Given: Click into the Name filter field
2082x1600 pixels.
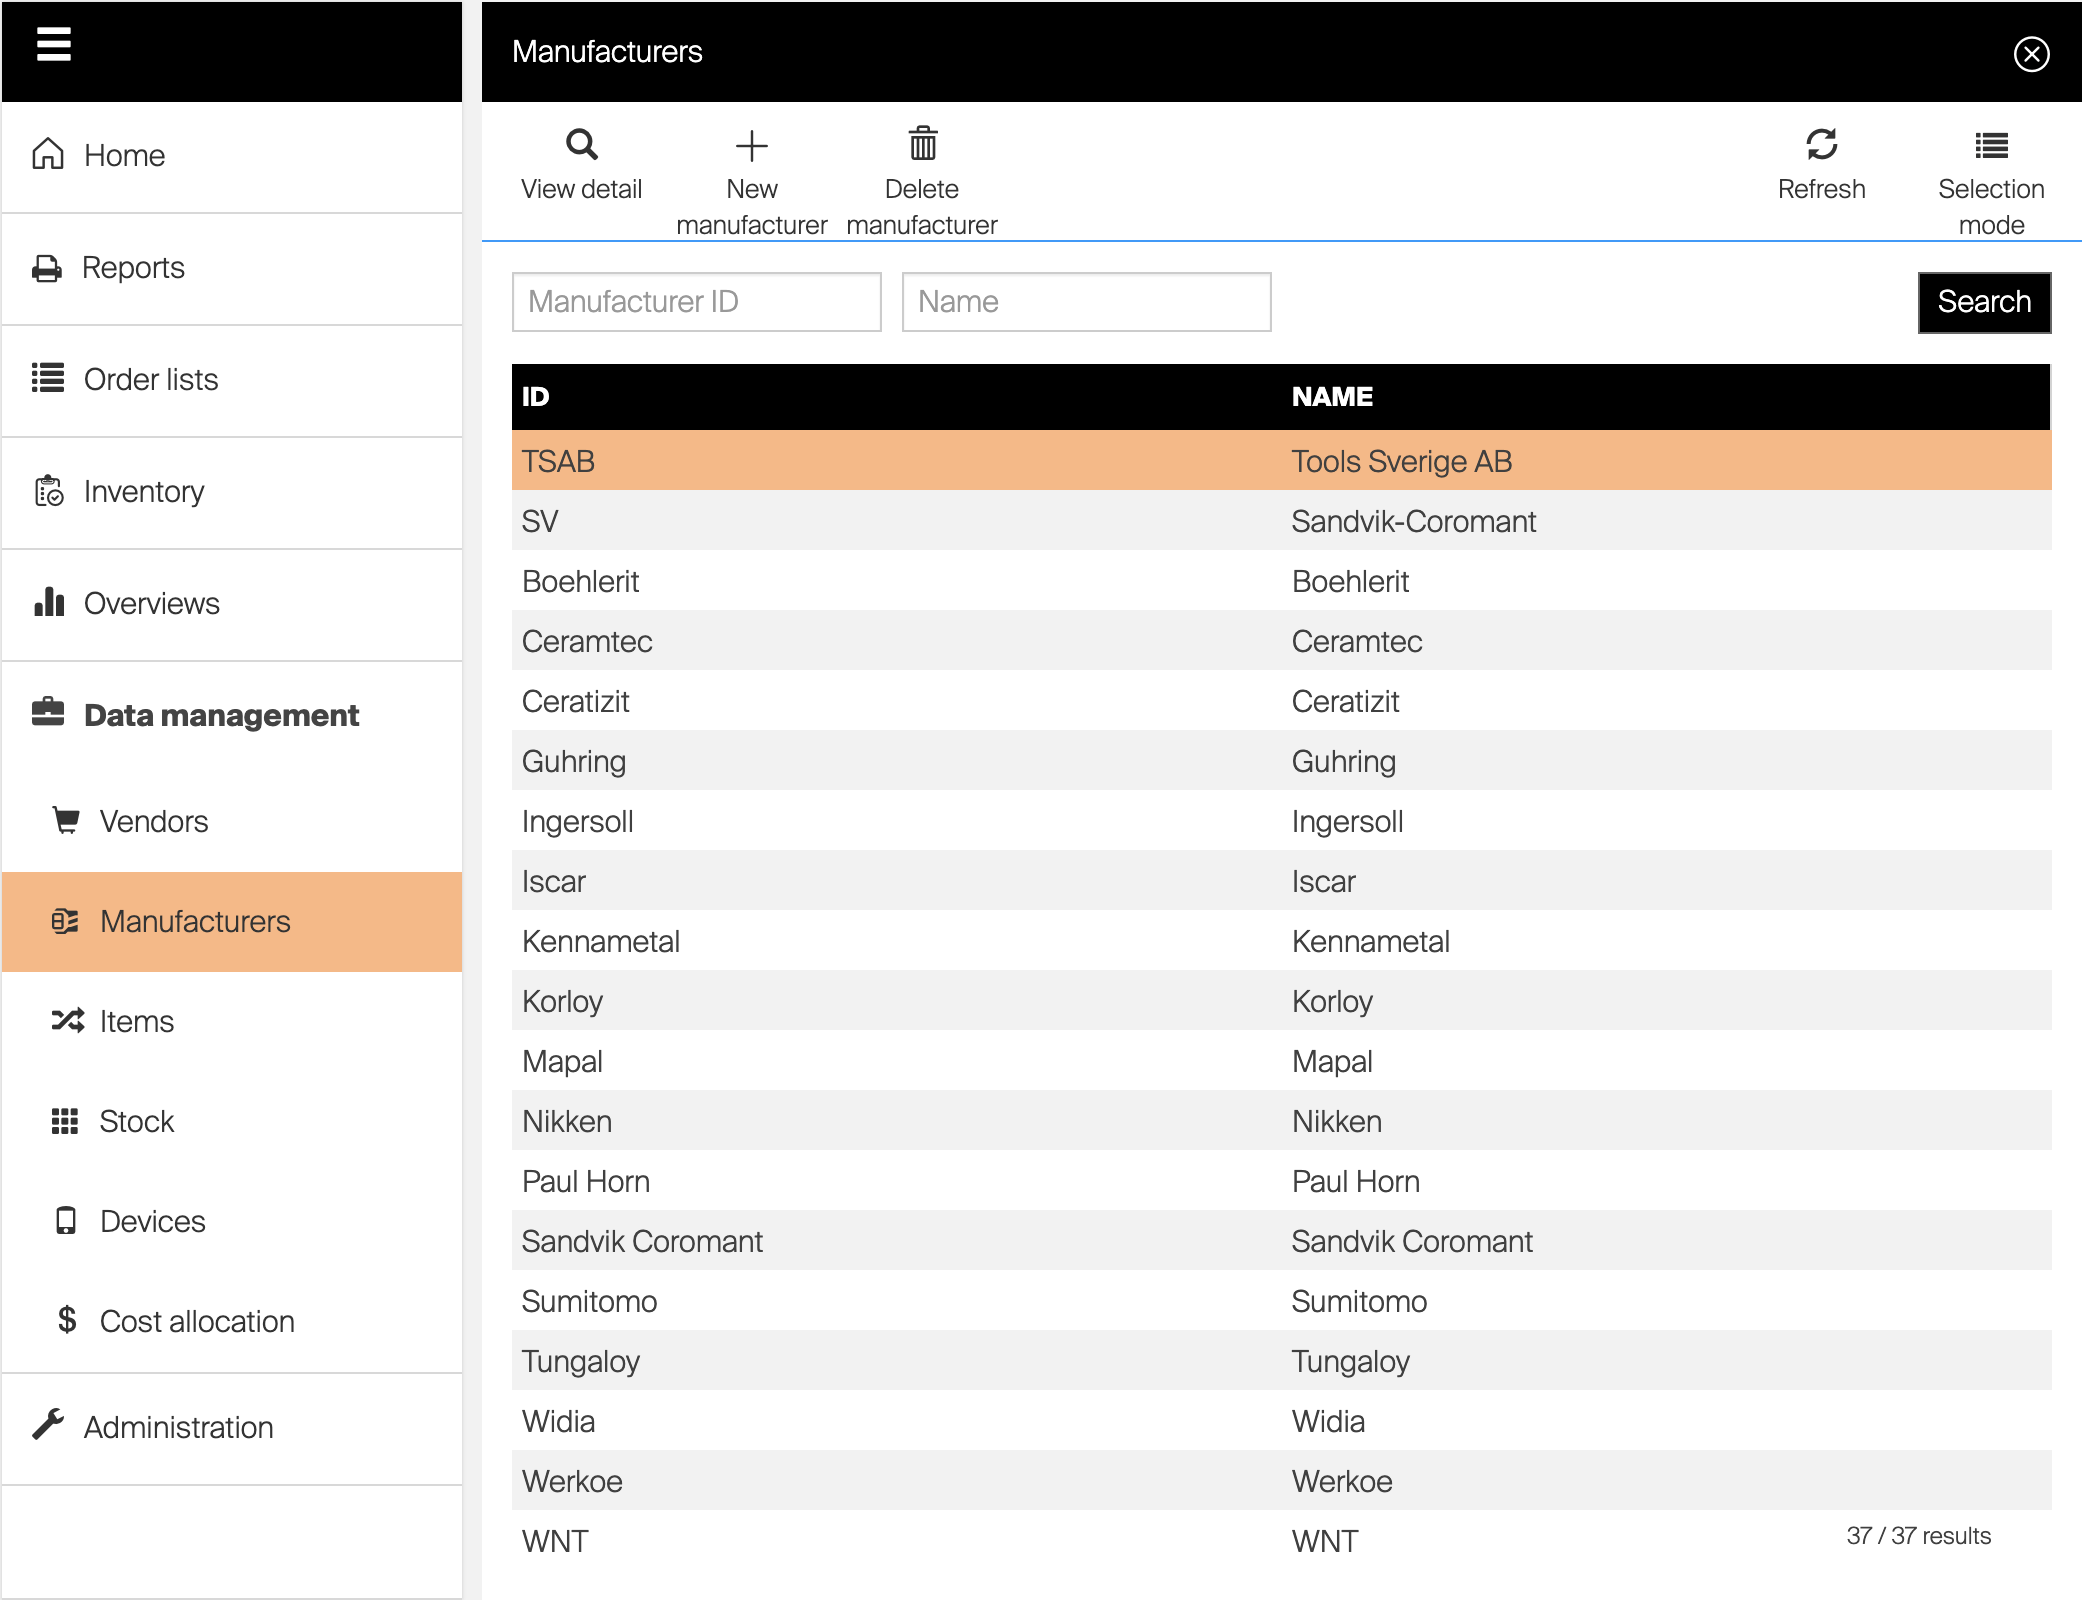Looking at the screenshot, I should click(x=1086, y=302).
